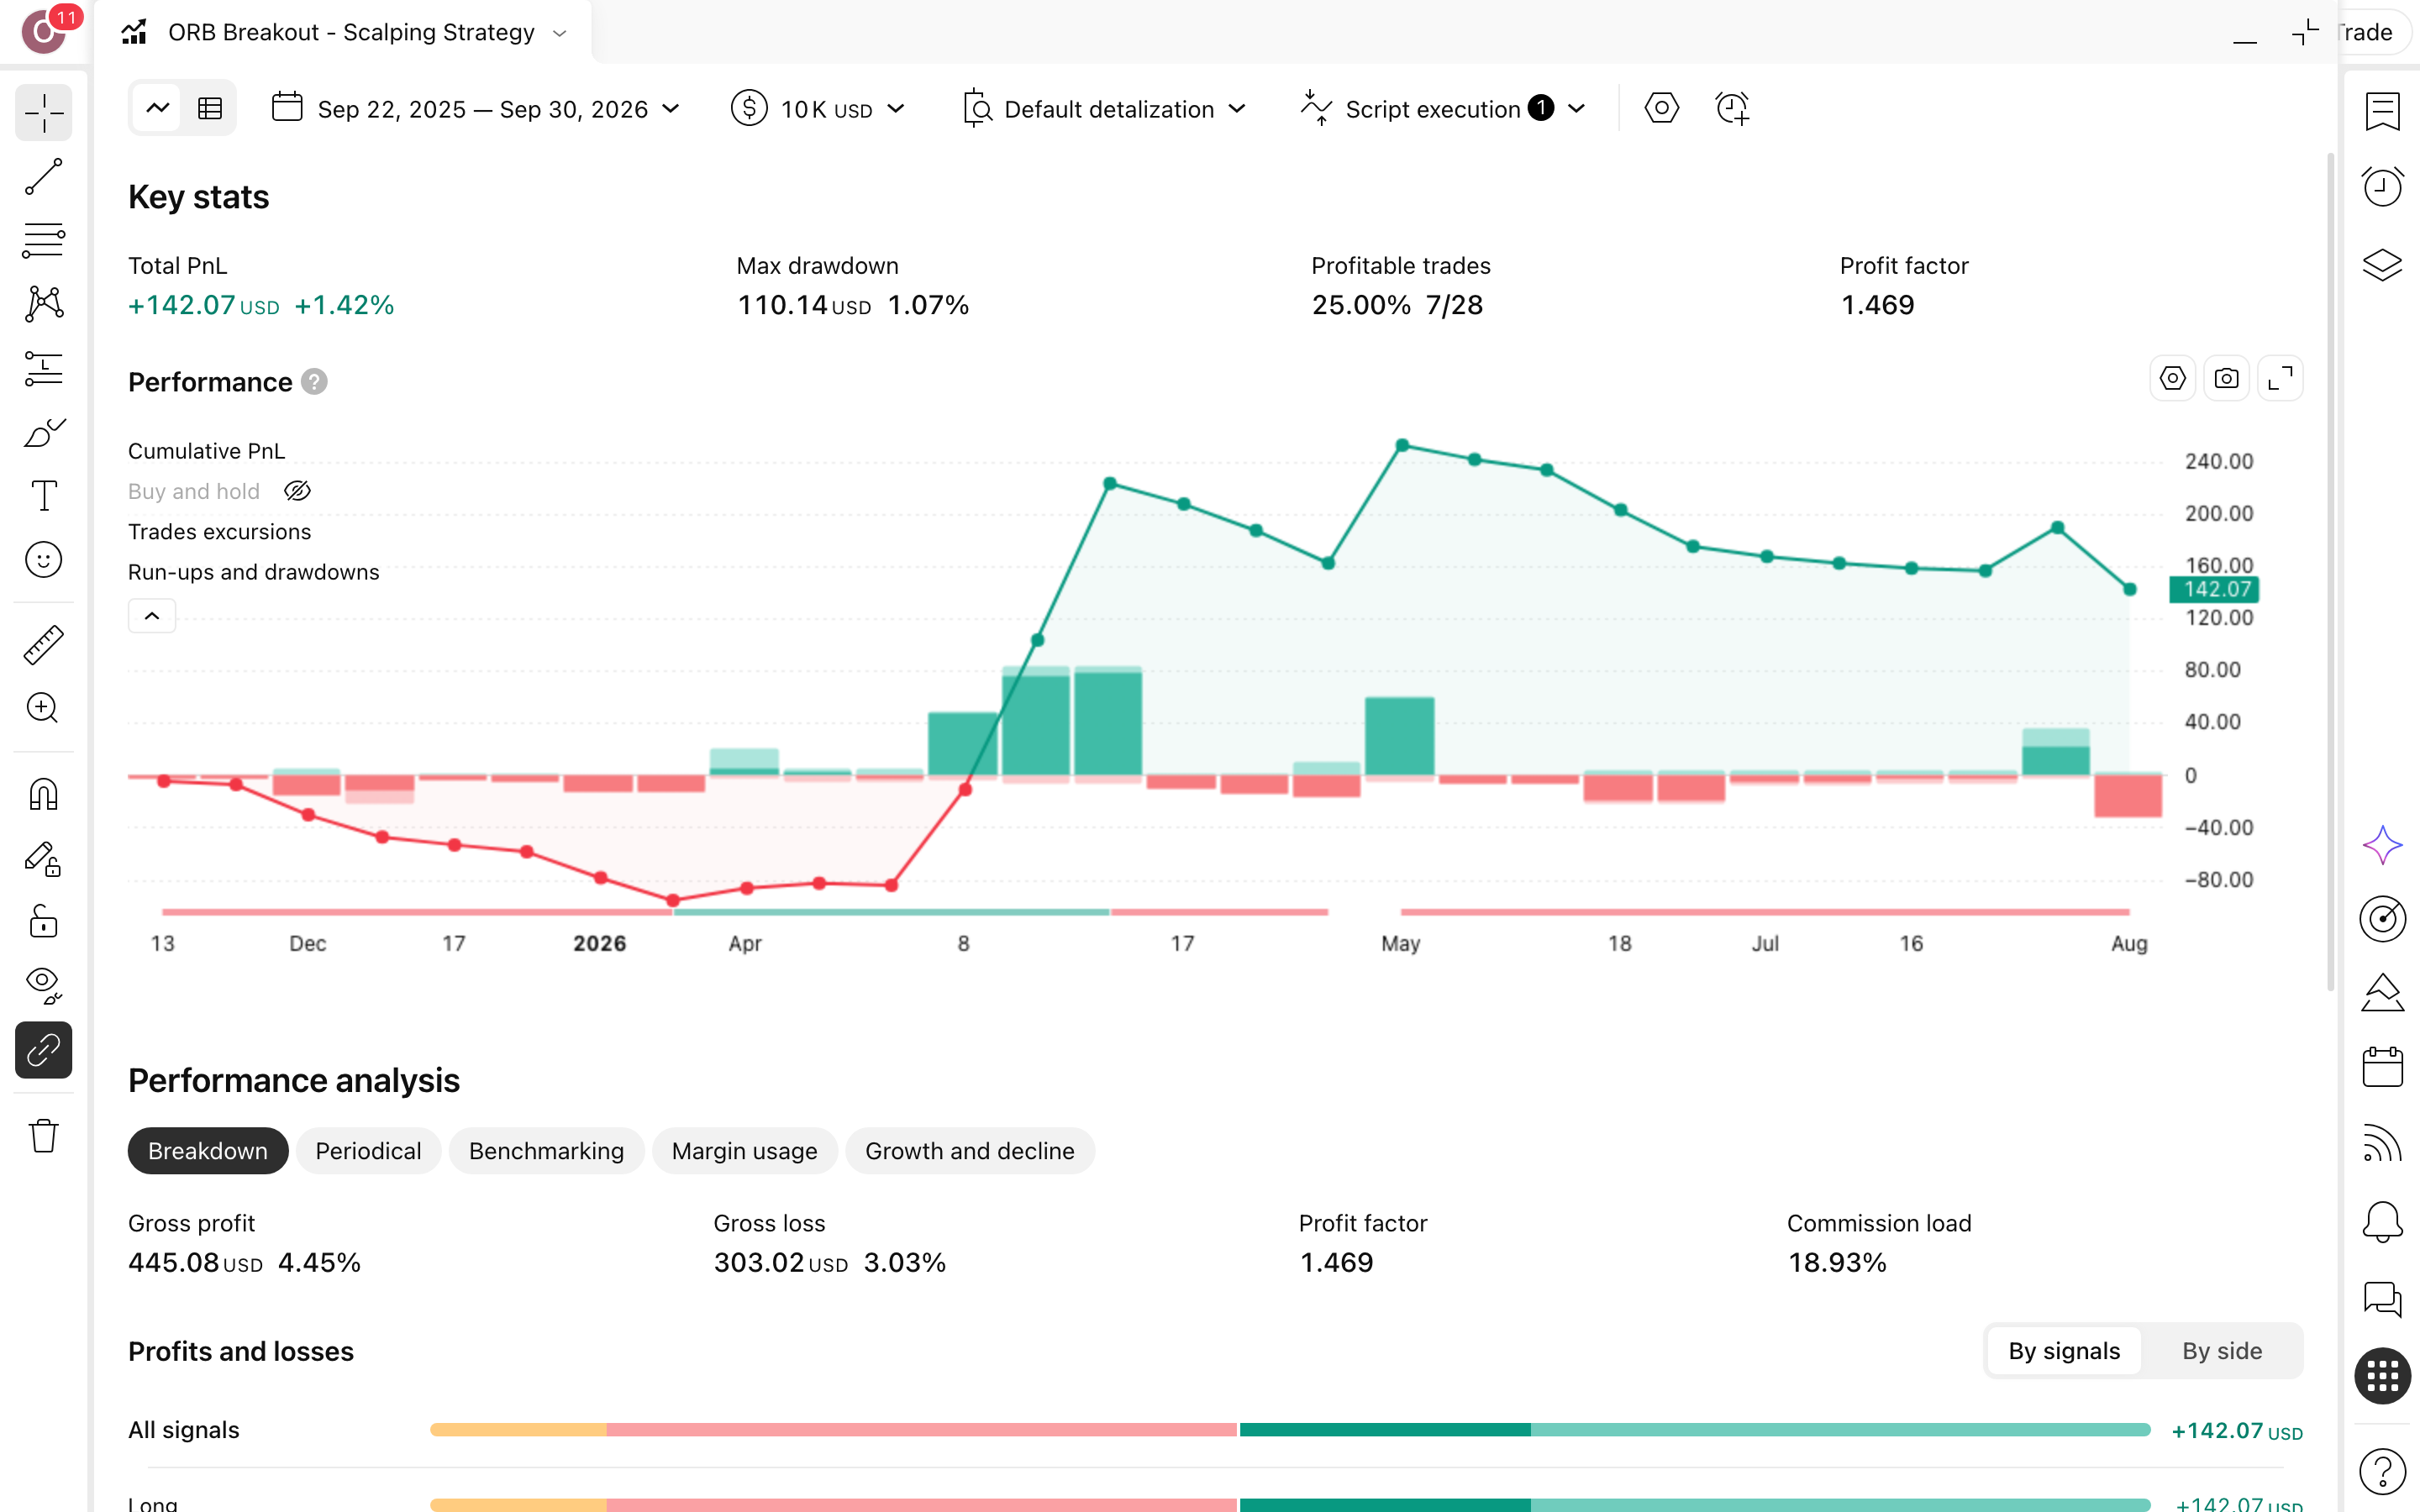Select the ruler measure tool

(x=44, y=645)
